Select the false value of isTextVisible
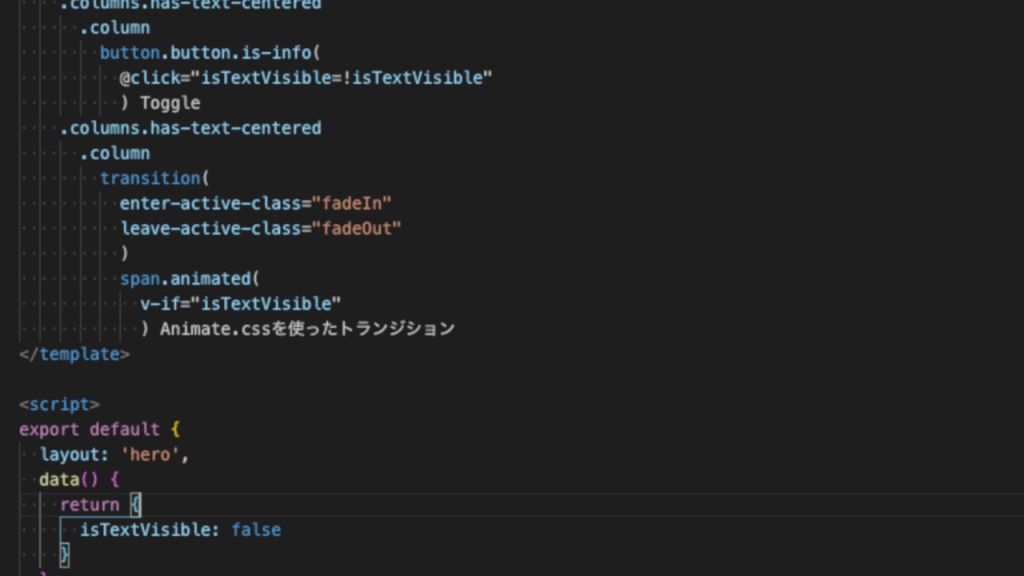This screenshot has width=1024, height=576. pyautogui.click(x=255, y=529)
